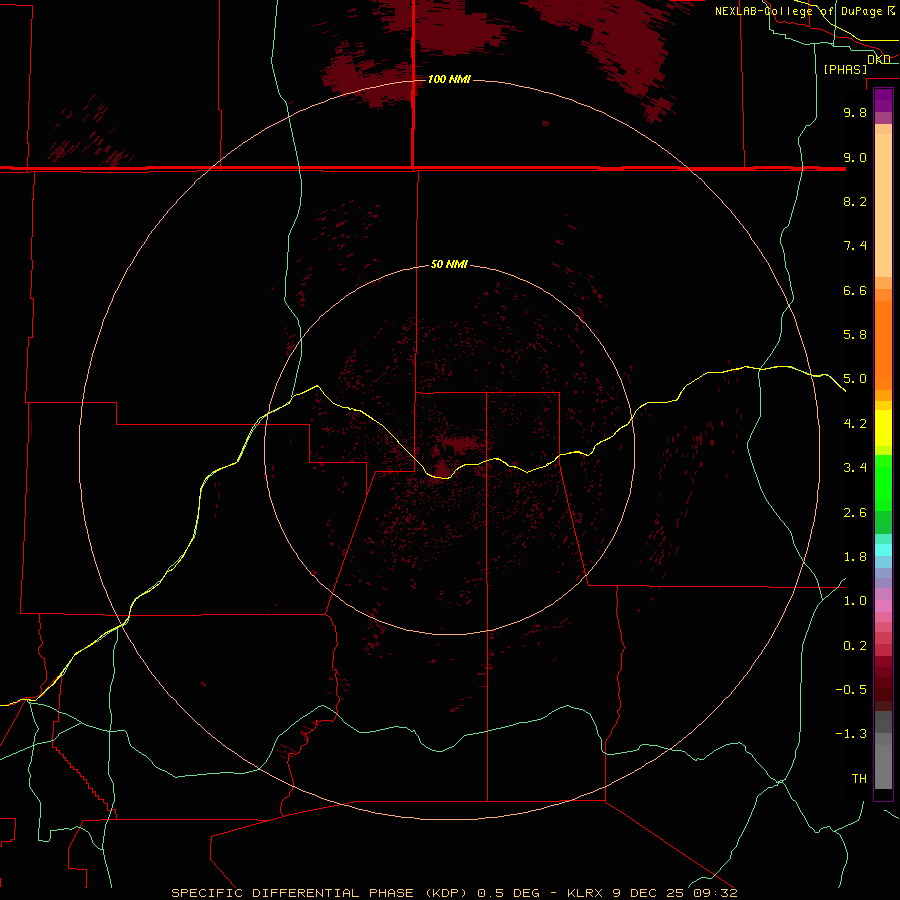Click the "9.8" color scale value

(855, 112)
